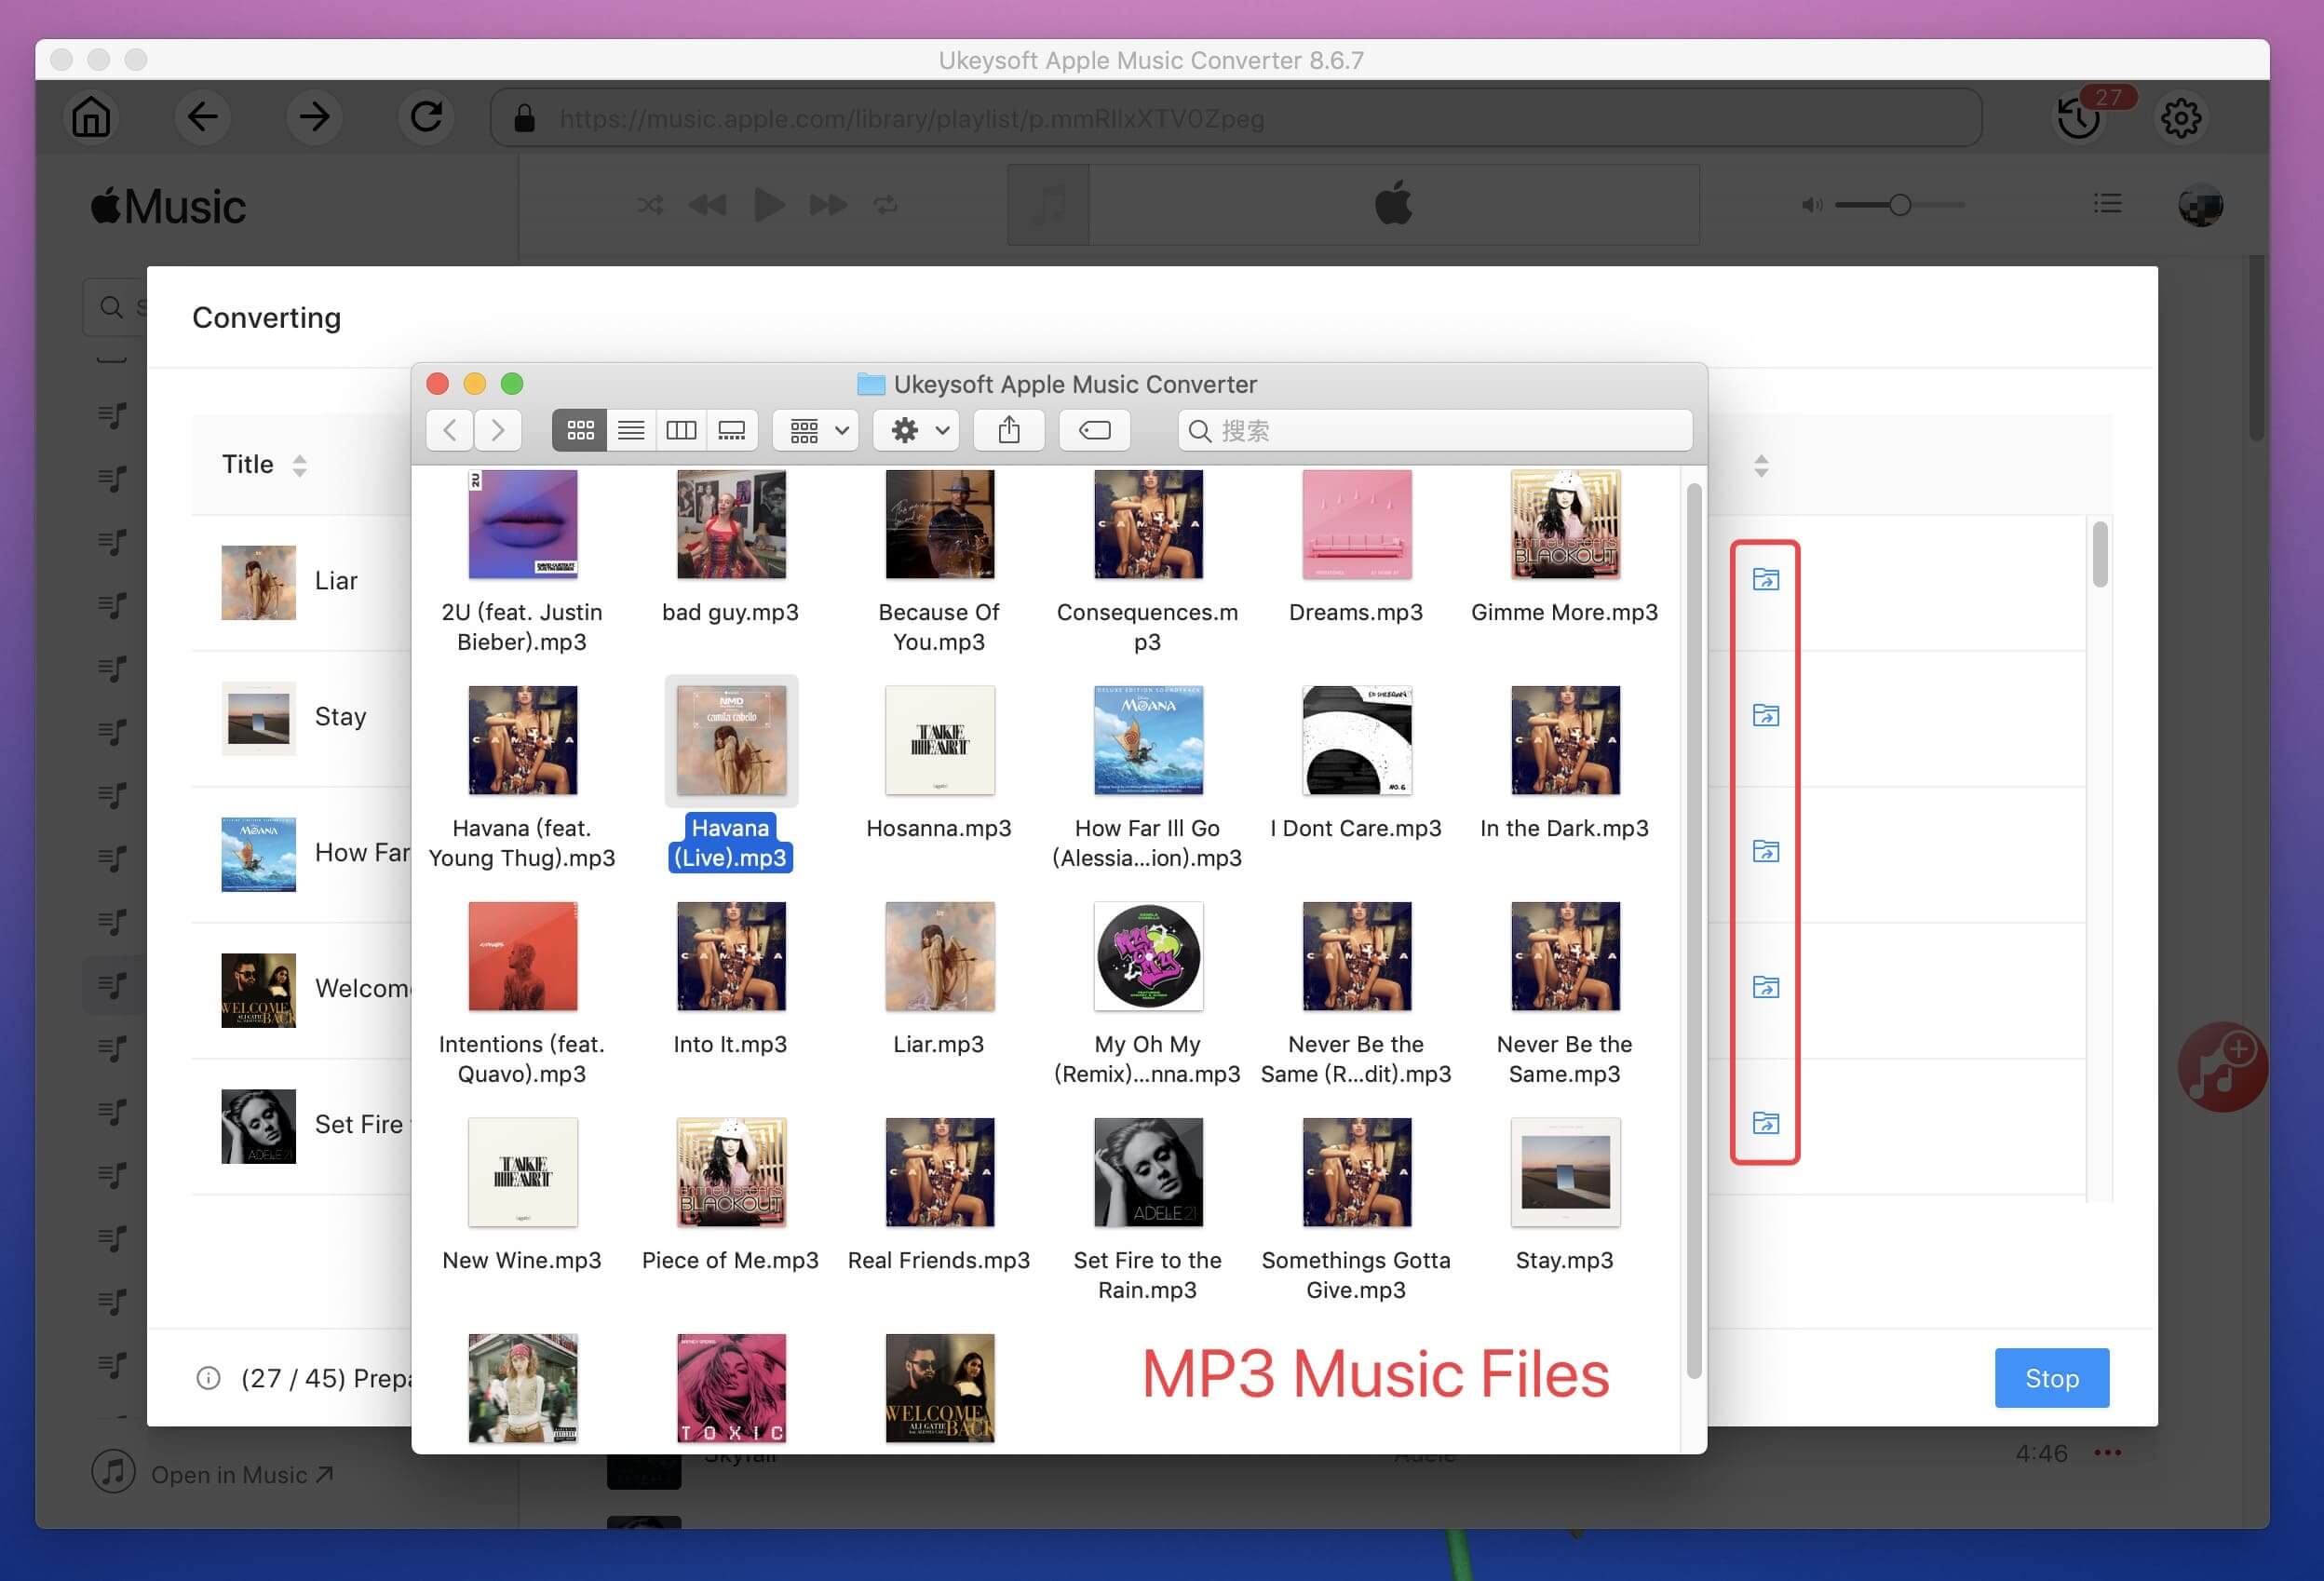Expand the view options dropdown in Finder
Image resolution: width=2324 pixels, height=1581 pixels.
point(816,429)
